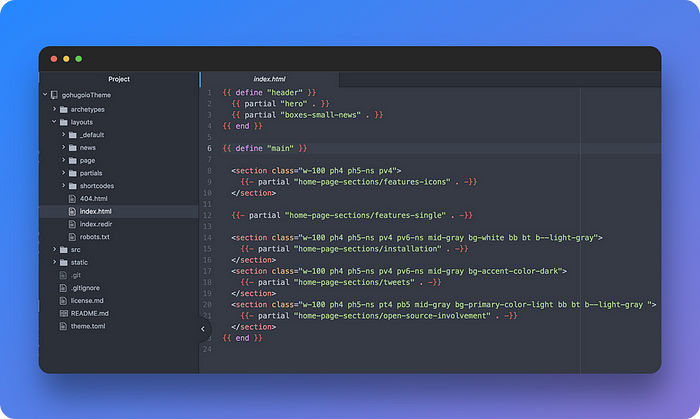Place cursor on partial "hero" line

coord(280,104)
